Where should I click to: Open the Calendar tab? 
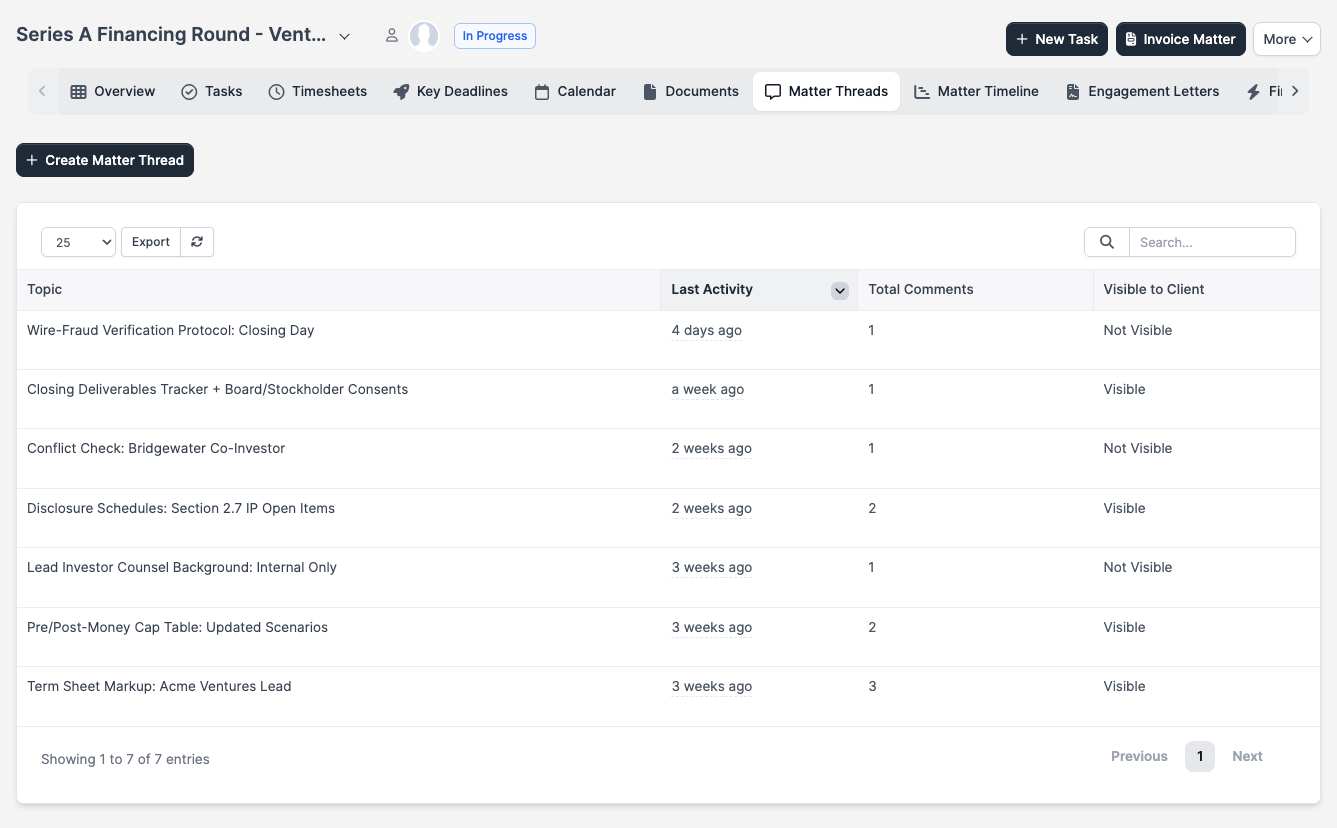click(575, 91)
